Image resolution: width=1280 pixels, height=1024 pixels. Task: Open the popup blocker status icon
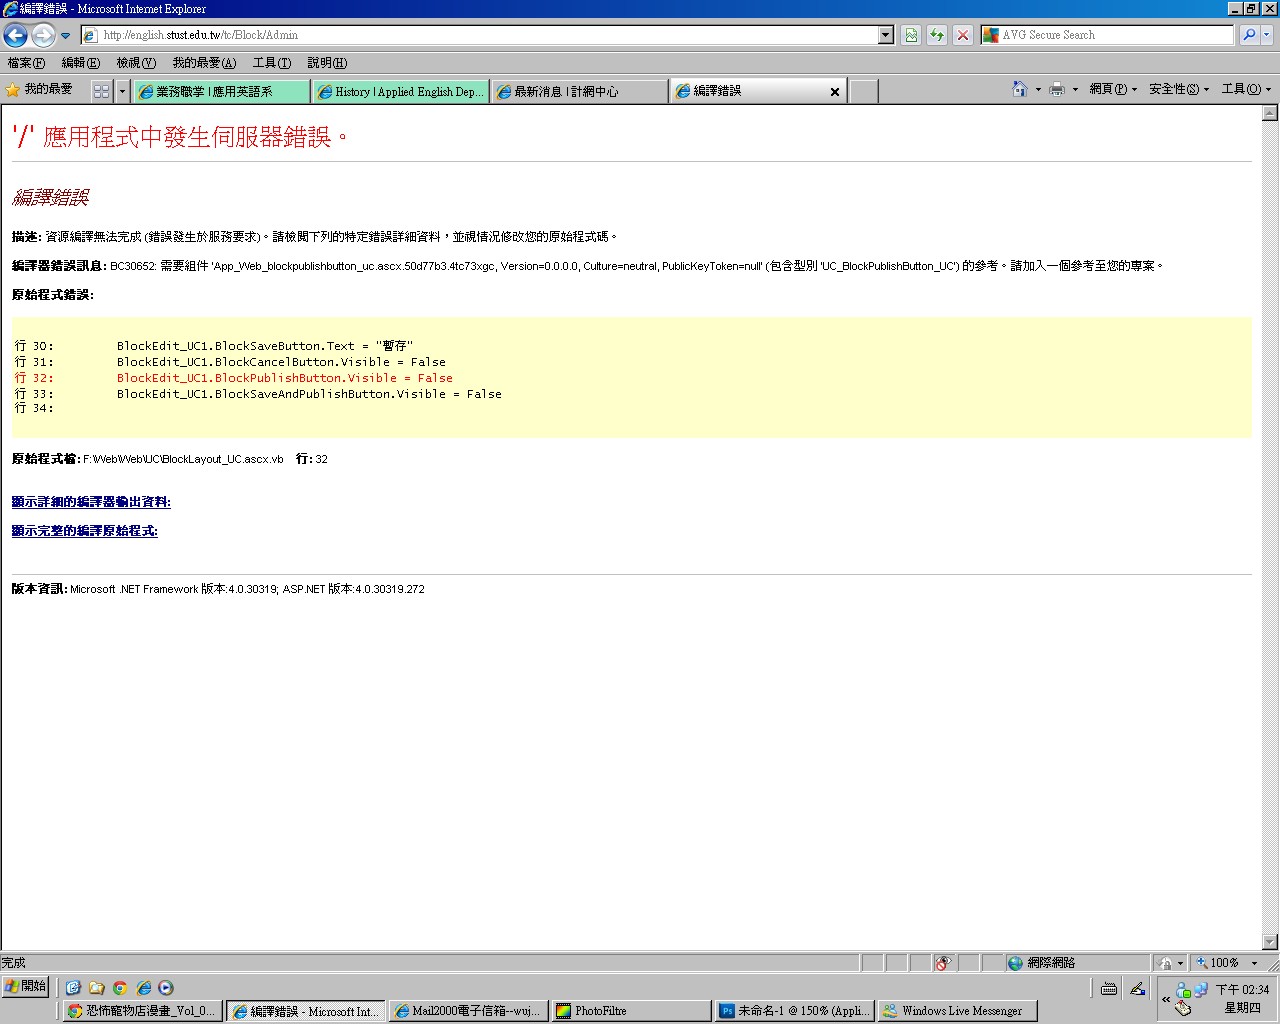pos(942,963)
